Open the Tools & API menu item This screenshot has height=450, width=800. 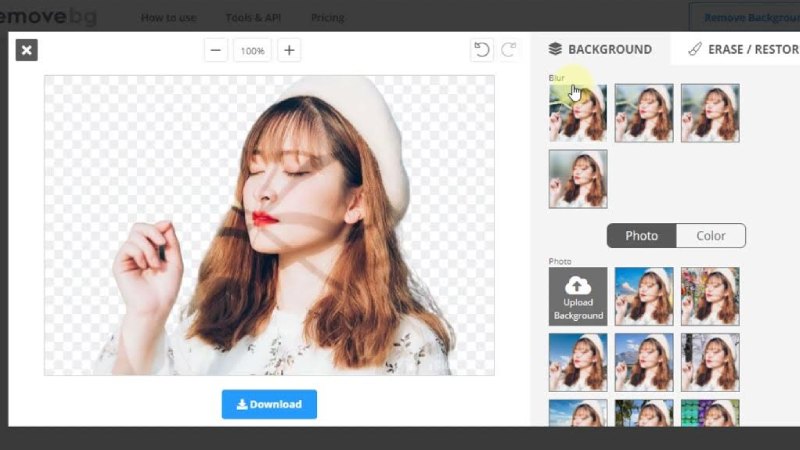tap(250, 17)
